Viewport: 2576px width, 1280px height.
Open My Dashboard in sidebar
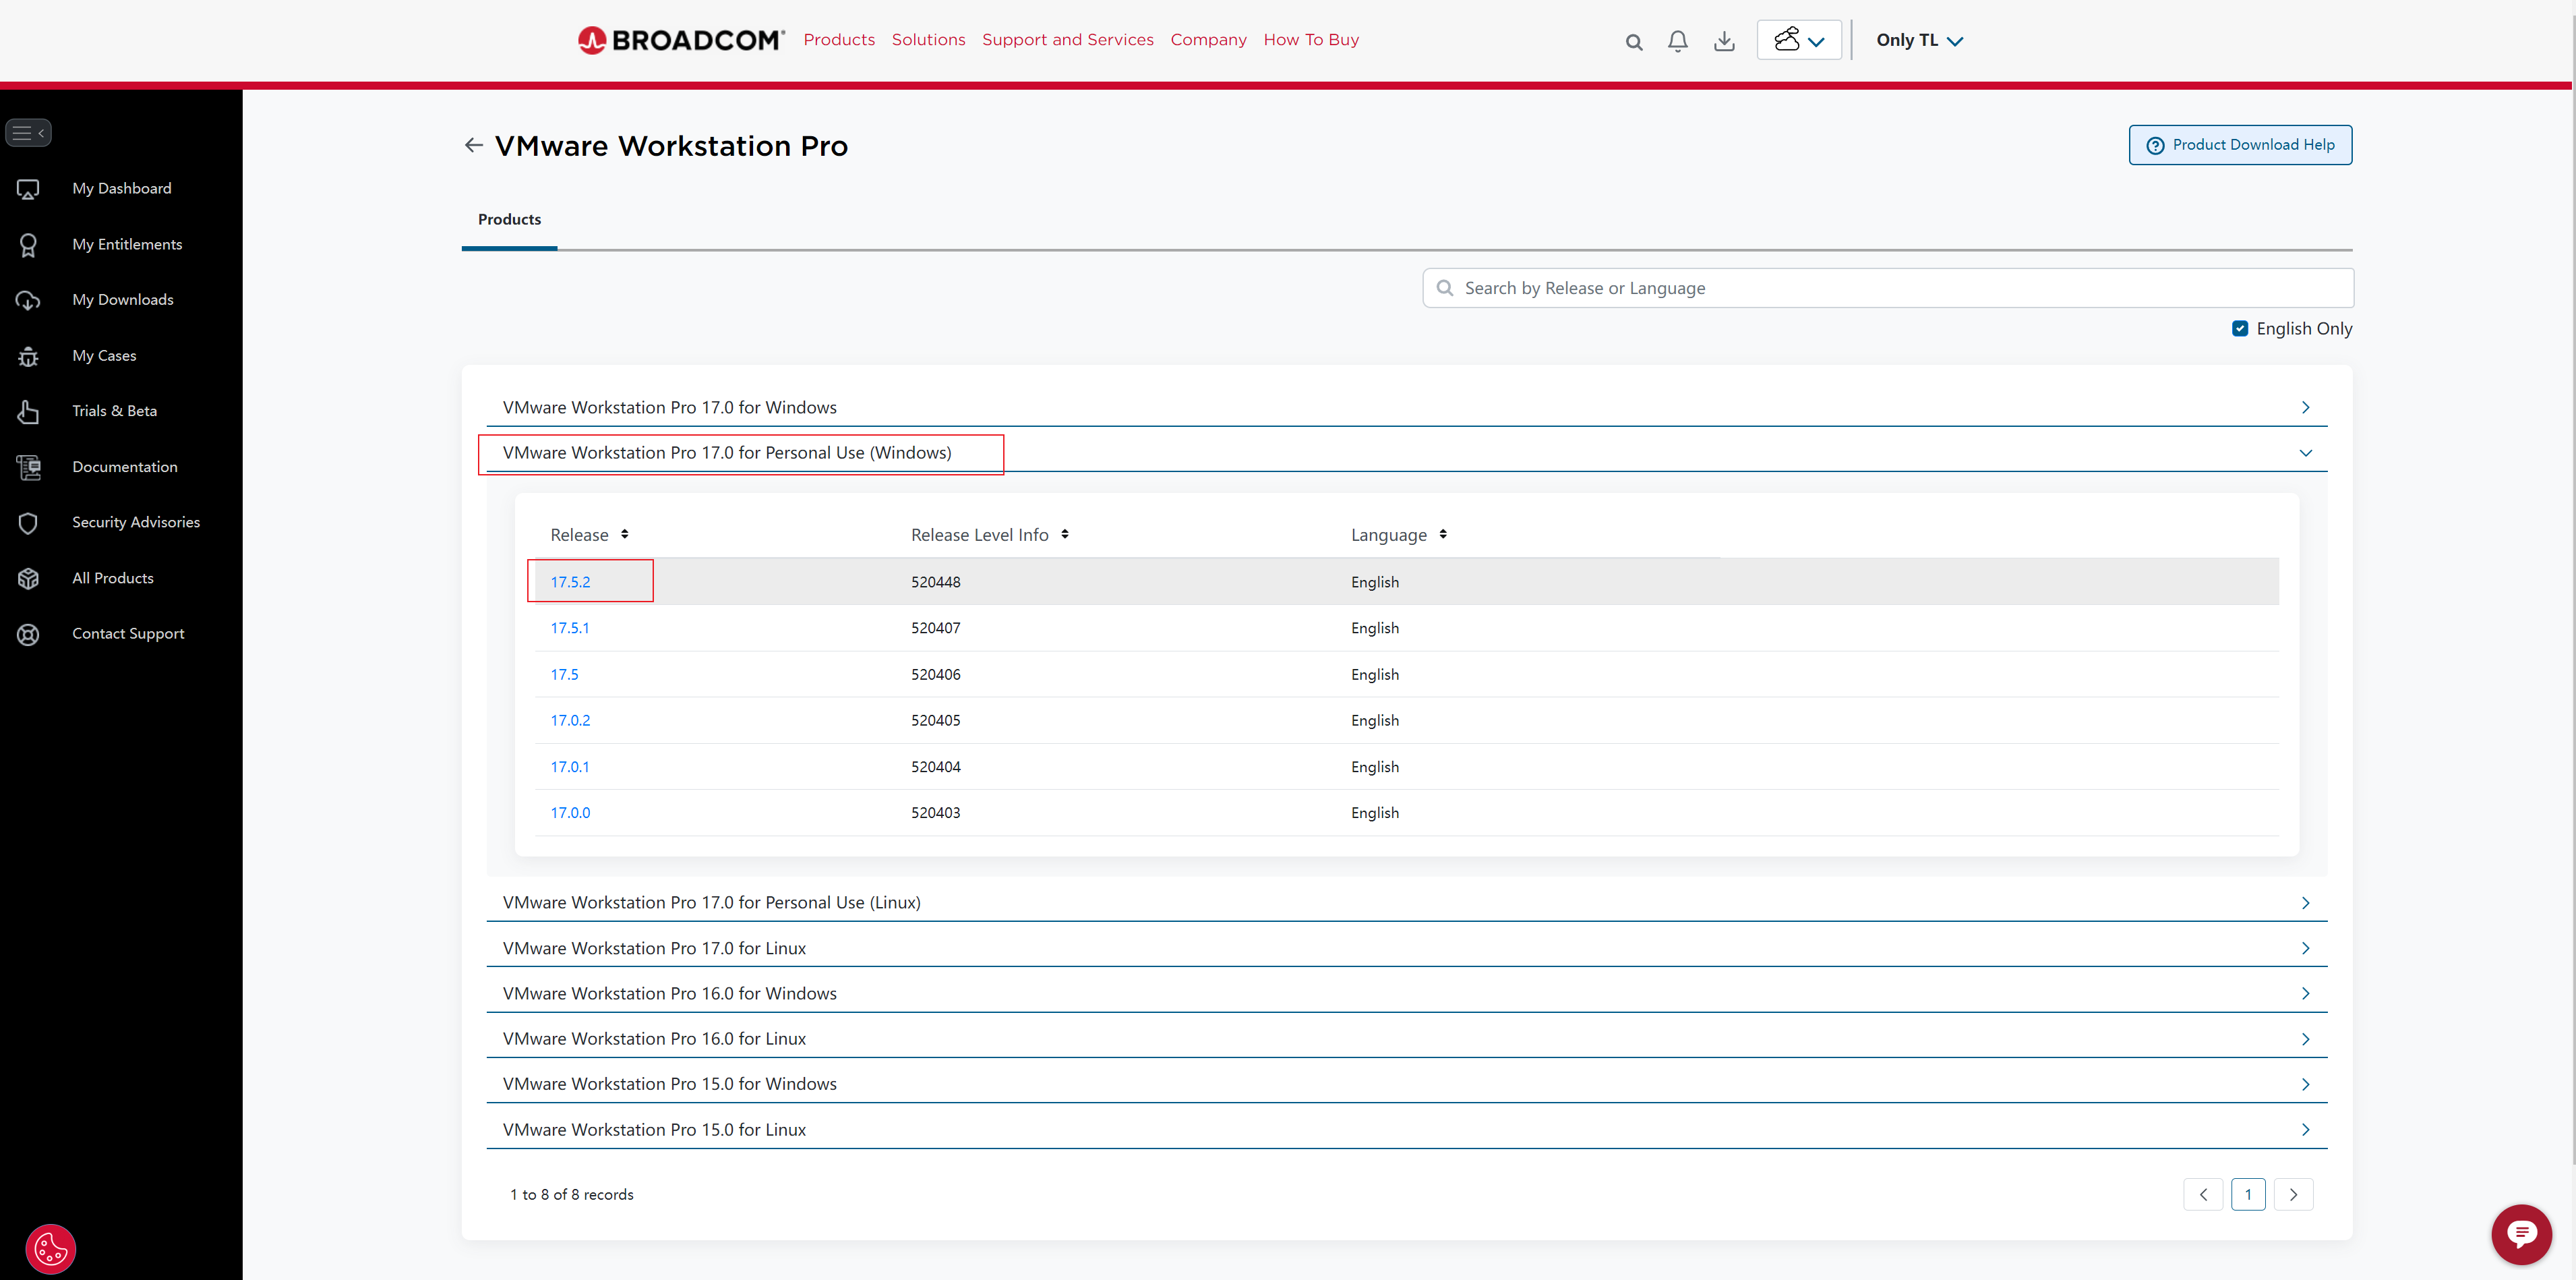[x=121, y=189]
